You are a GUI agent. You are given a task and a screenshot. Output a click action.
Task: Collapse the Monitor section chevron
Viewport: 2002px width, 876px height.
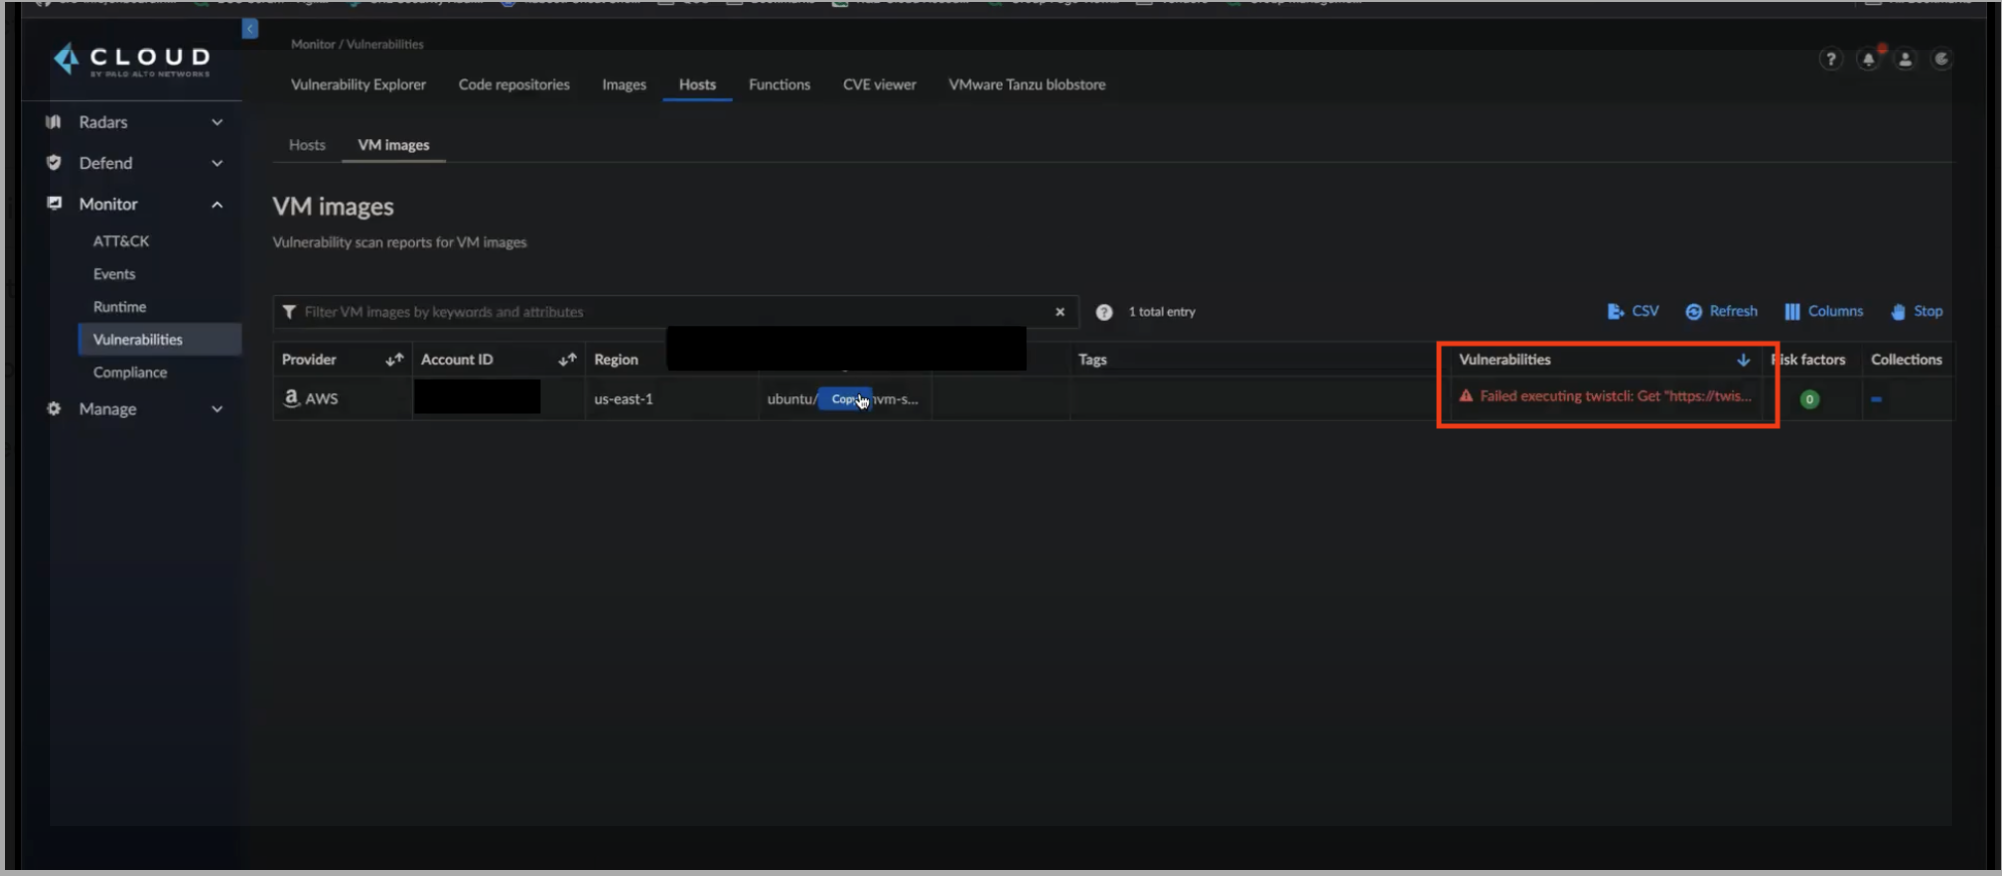coord(217,204)
